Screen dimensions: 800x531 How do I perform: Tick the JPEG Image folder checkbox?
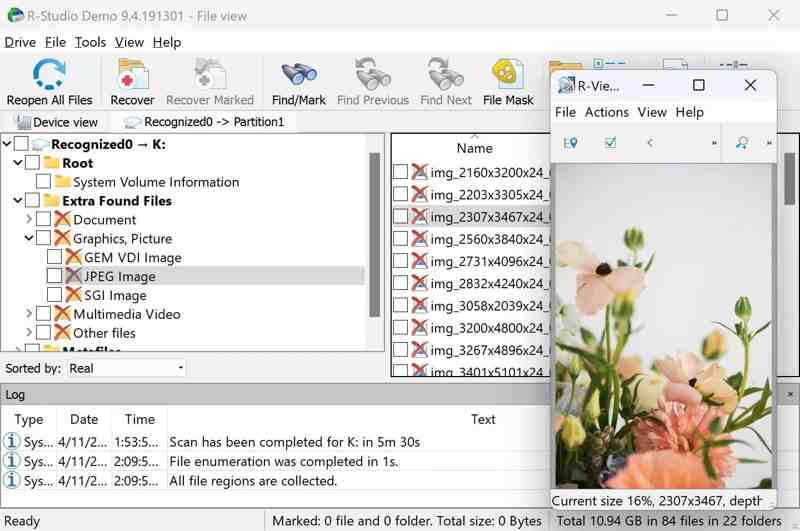tap(55, 276)
